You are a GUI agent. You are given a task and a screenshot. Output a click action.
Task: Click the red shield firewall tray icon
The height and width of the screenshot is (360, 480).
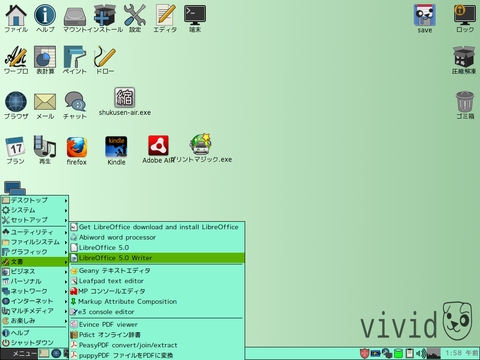click(x=365, y=353)
